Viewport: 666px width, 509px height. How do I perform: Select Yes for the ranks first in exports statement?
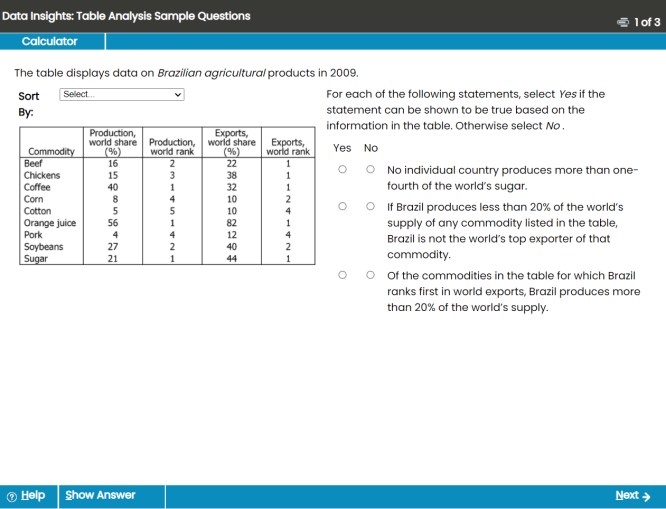pyautogui.click(x=342, y=275)
